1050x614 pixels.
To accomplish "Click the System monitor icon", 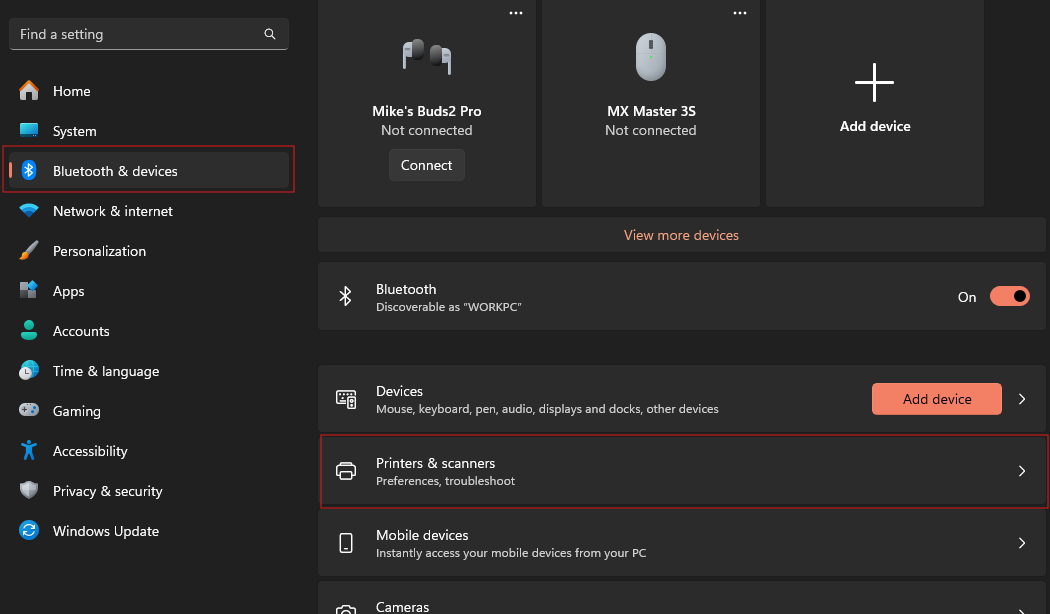I will [29, 131].
